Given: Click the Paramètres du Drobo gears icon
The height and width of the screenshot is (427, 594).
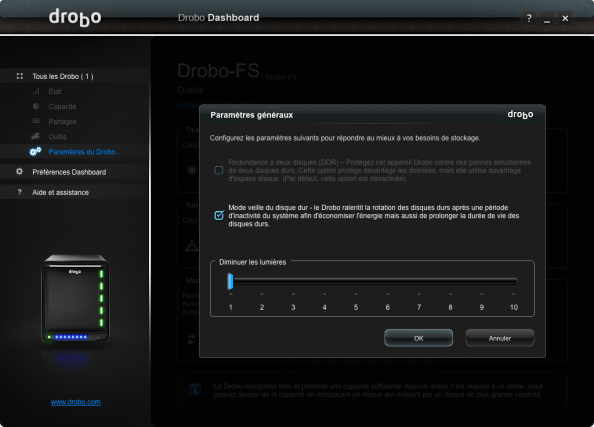Looking at the screenshot, I should click(x=35, y=152).
